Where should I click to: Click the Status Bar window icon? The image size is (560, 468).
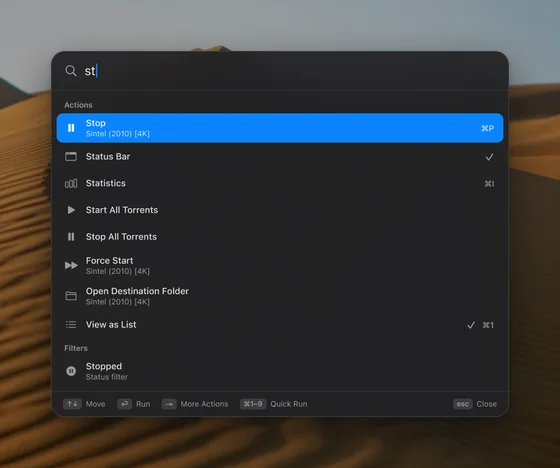point(71,156)
